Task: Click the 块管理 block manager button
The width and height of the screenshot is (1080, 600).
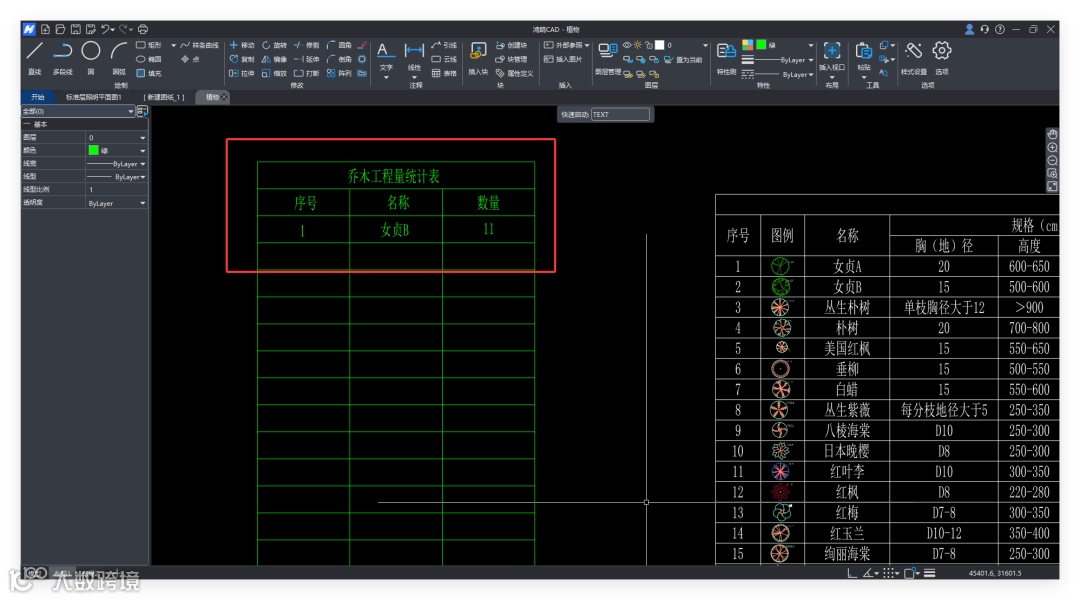Action: (x=512, y=59)
